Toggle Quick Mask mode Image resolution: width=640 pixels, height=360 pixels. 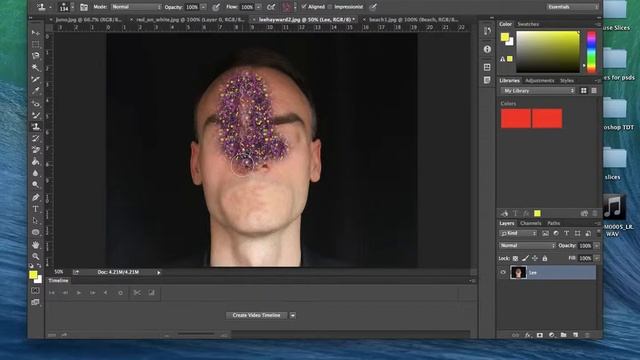36,291
